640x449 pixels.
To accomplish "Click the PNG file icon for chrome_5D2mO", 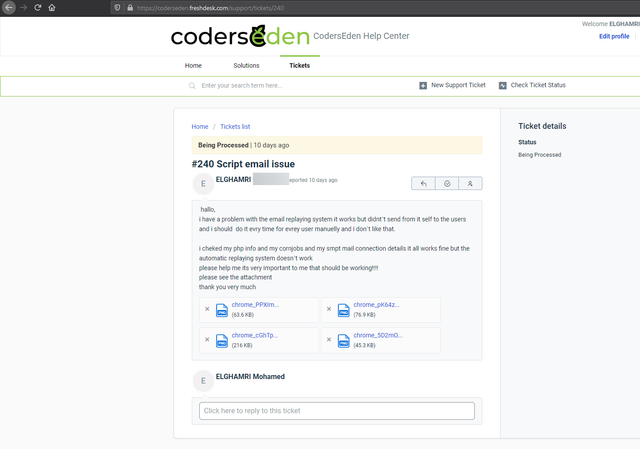I will click(x=344, y=341).
